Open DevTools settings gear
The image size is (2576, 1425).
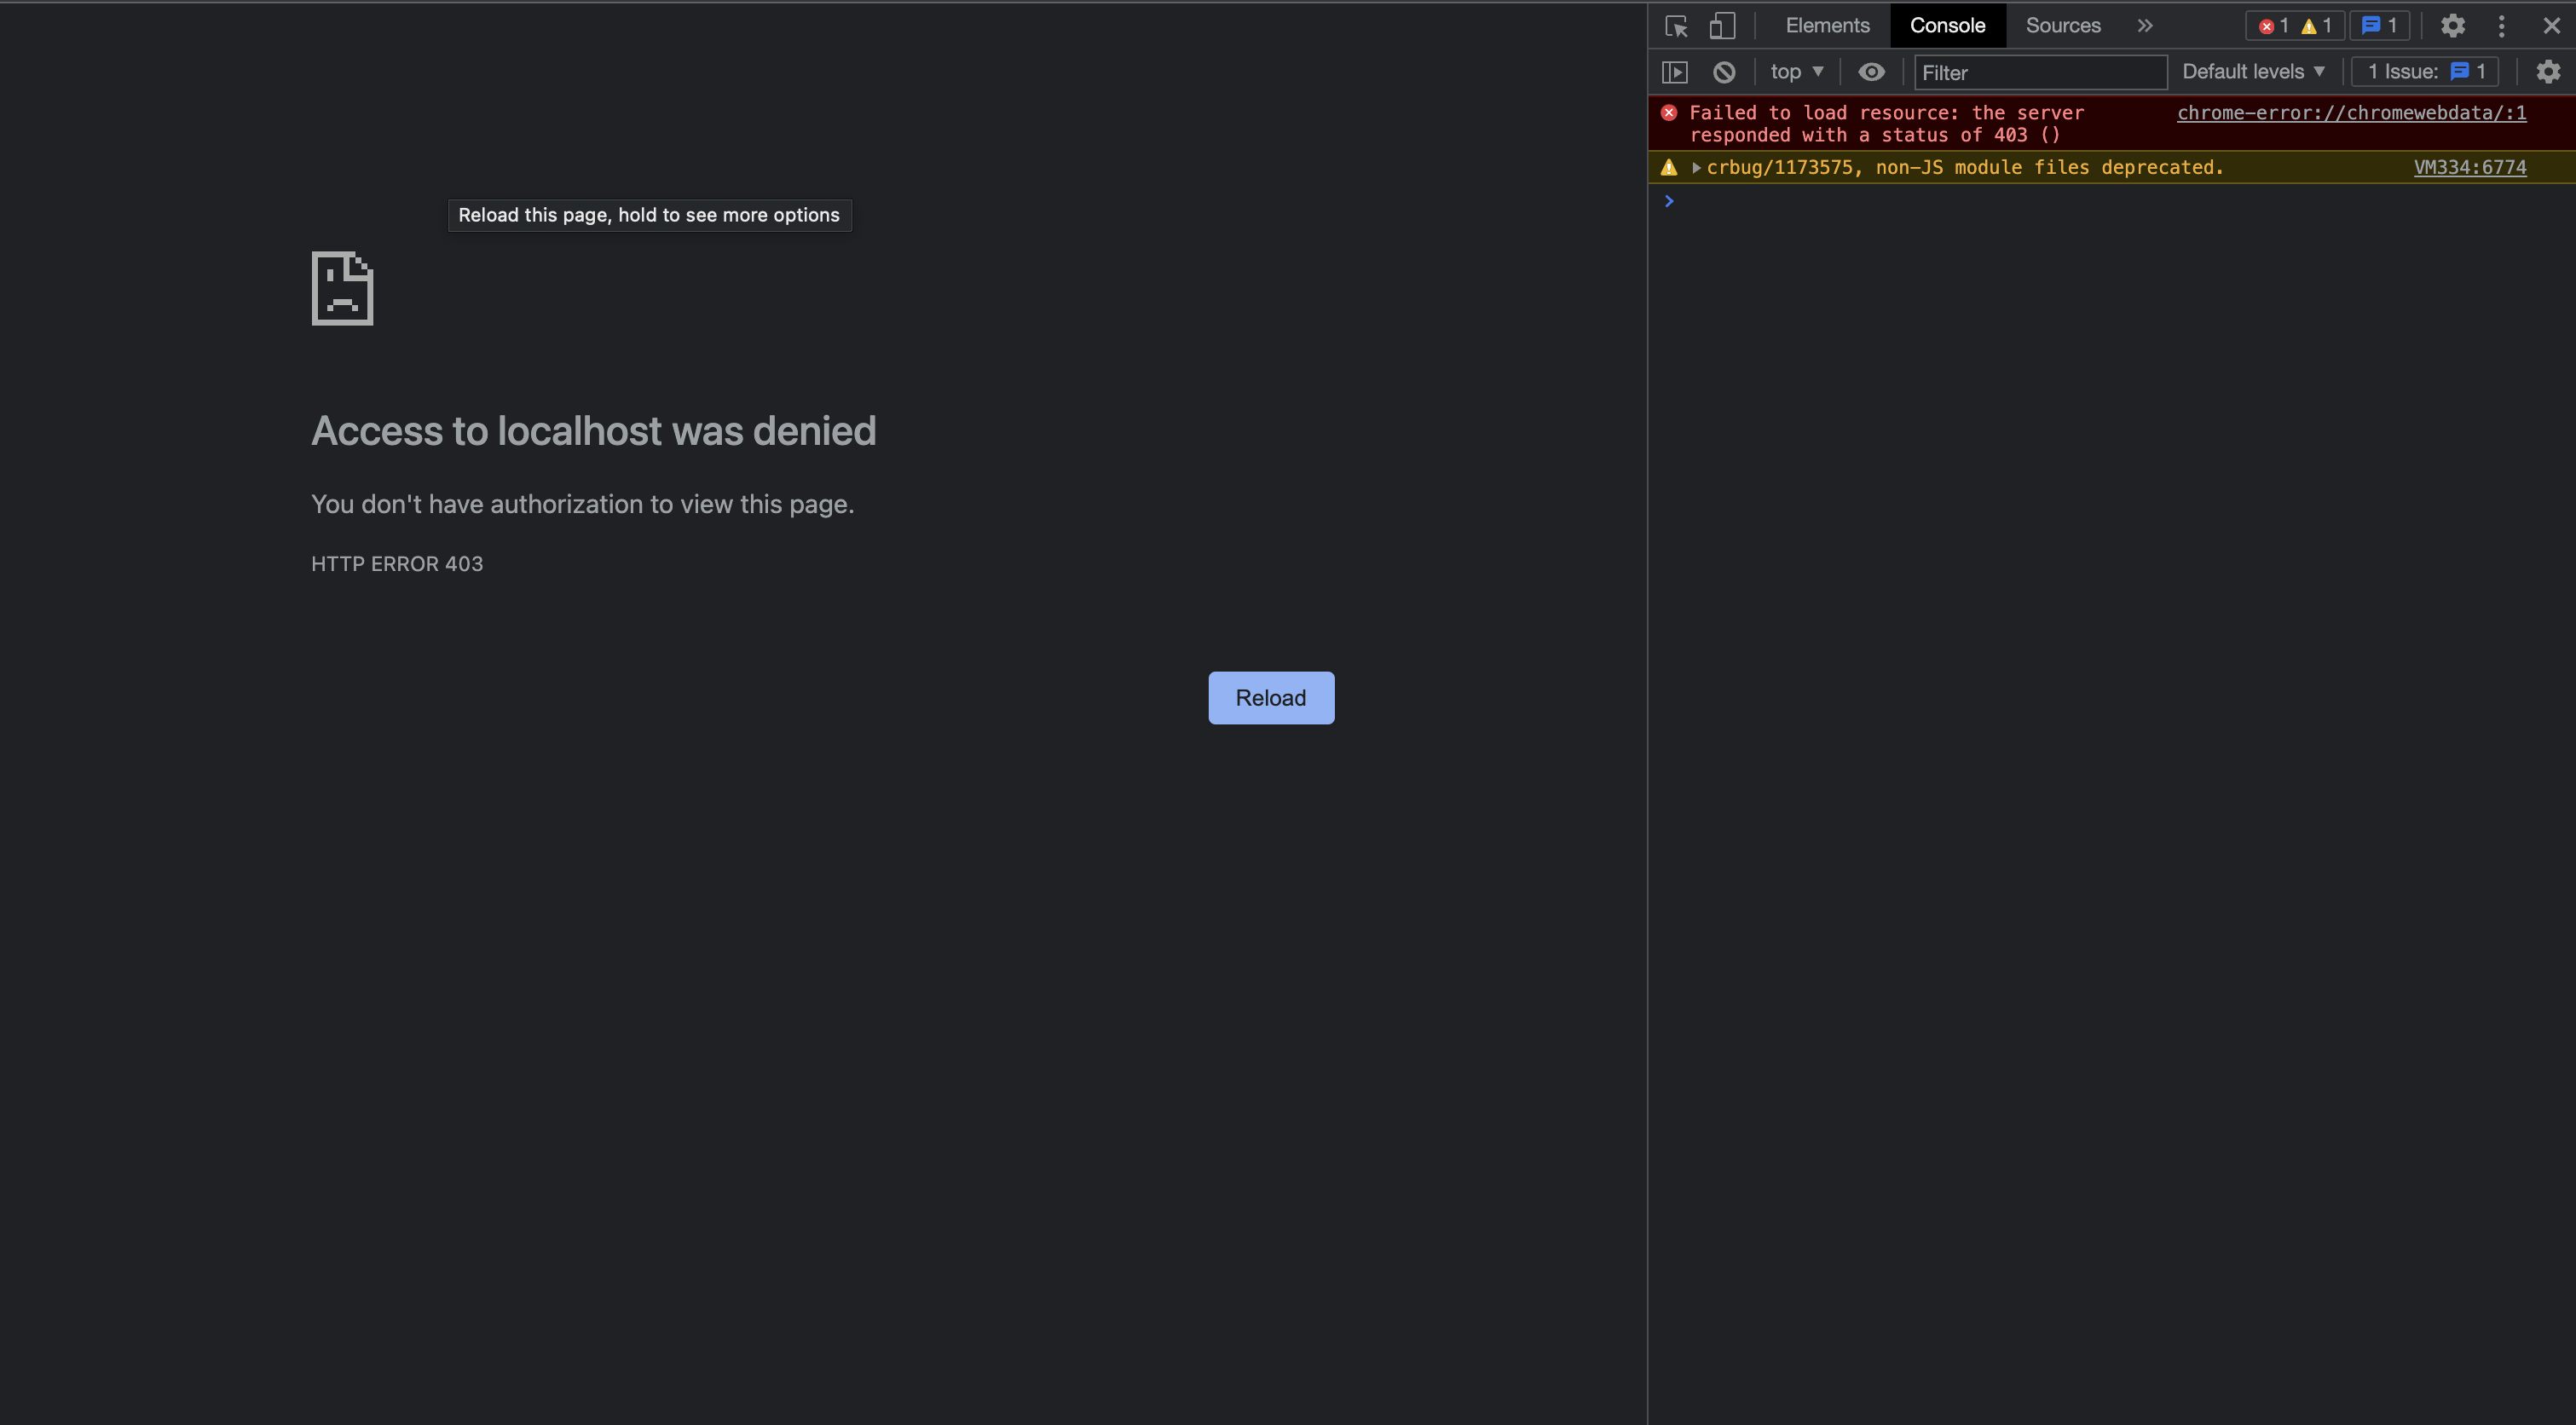coord(2453,26)
